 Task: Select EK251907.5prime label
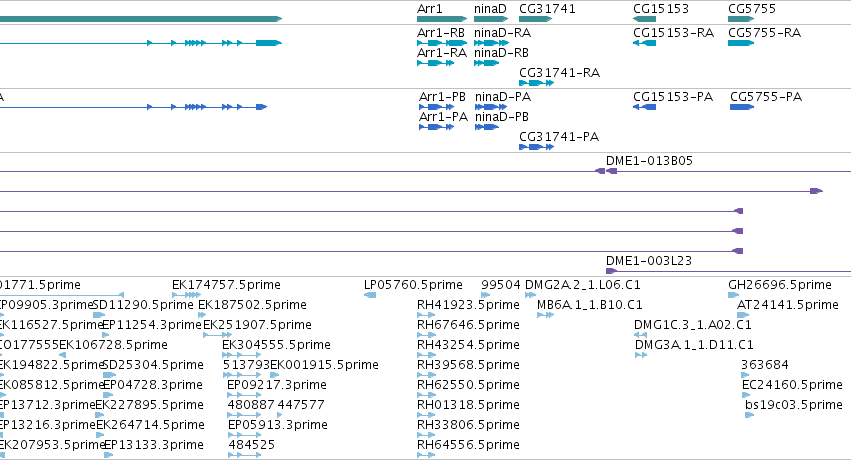257,325
